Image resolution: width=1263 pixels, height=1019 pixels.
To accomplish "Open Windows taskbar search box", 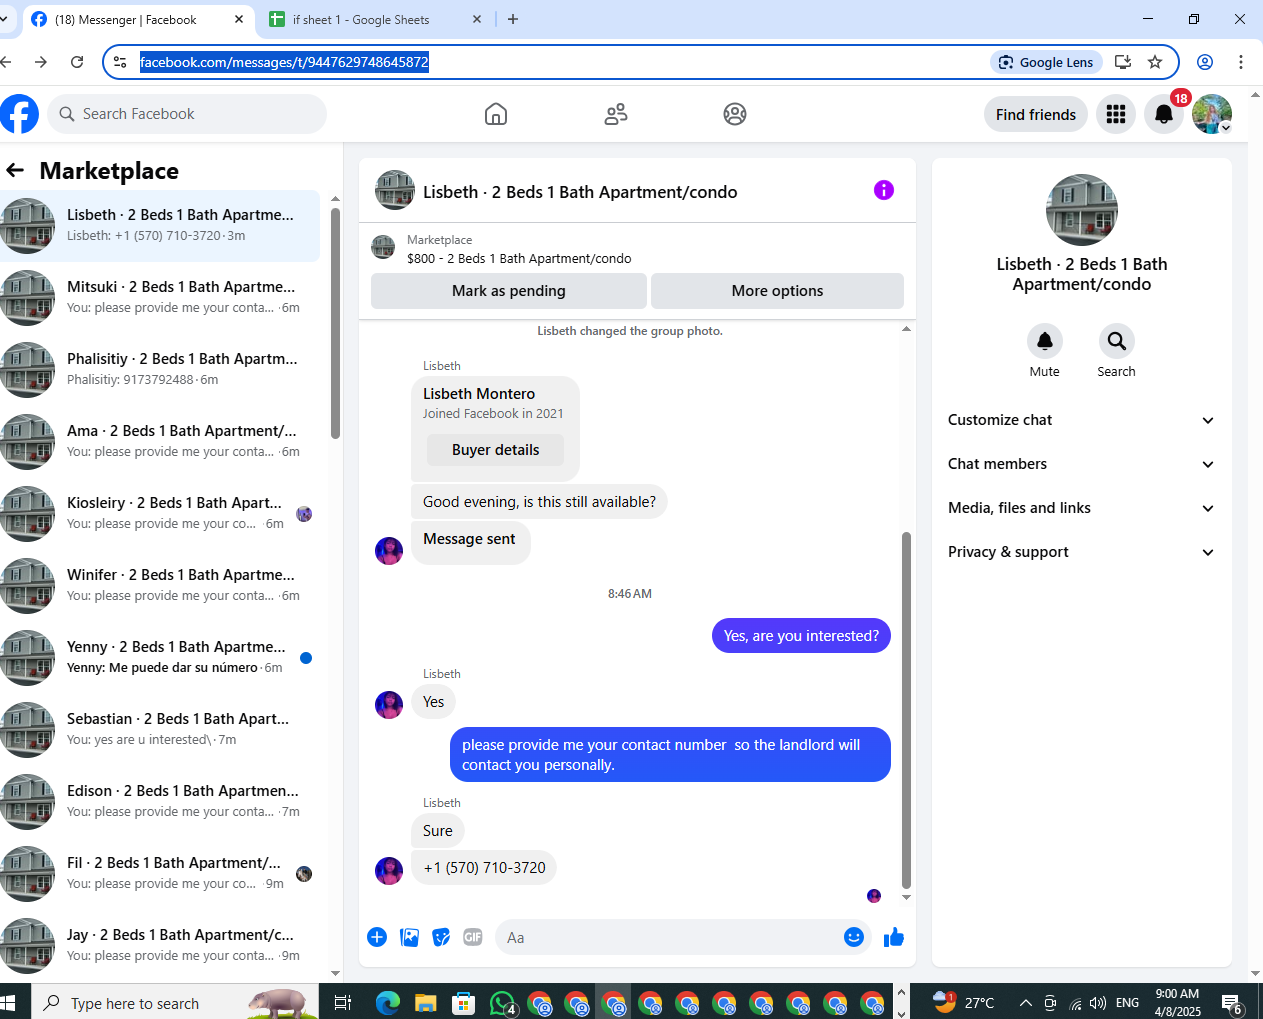I will click(176, 1003).
